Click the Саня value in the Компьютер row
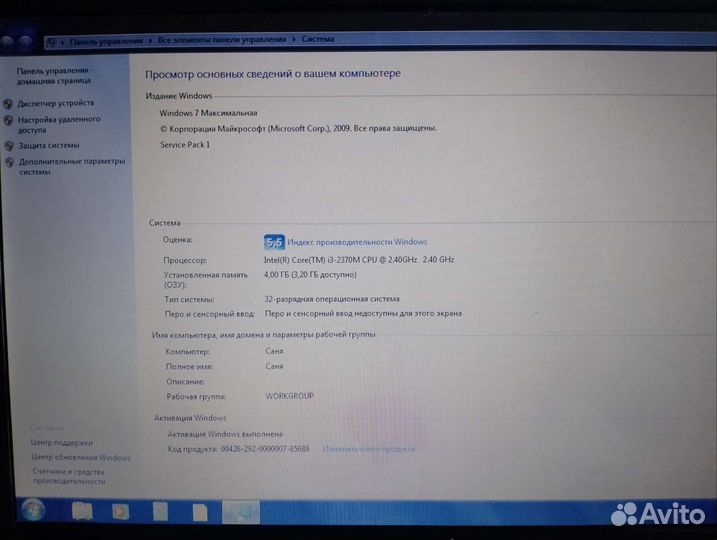 click(x=274, y=351)
